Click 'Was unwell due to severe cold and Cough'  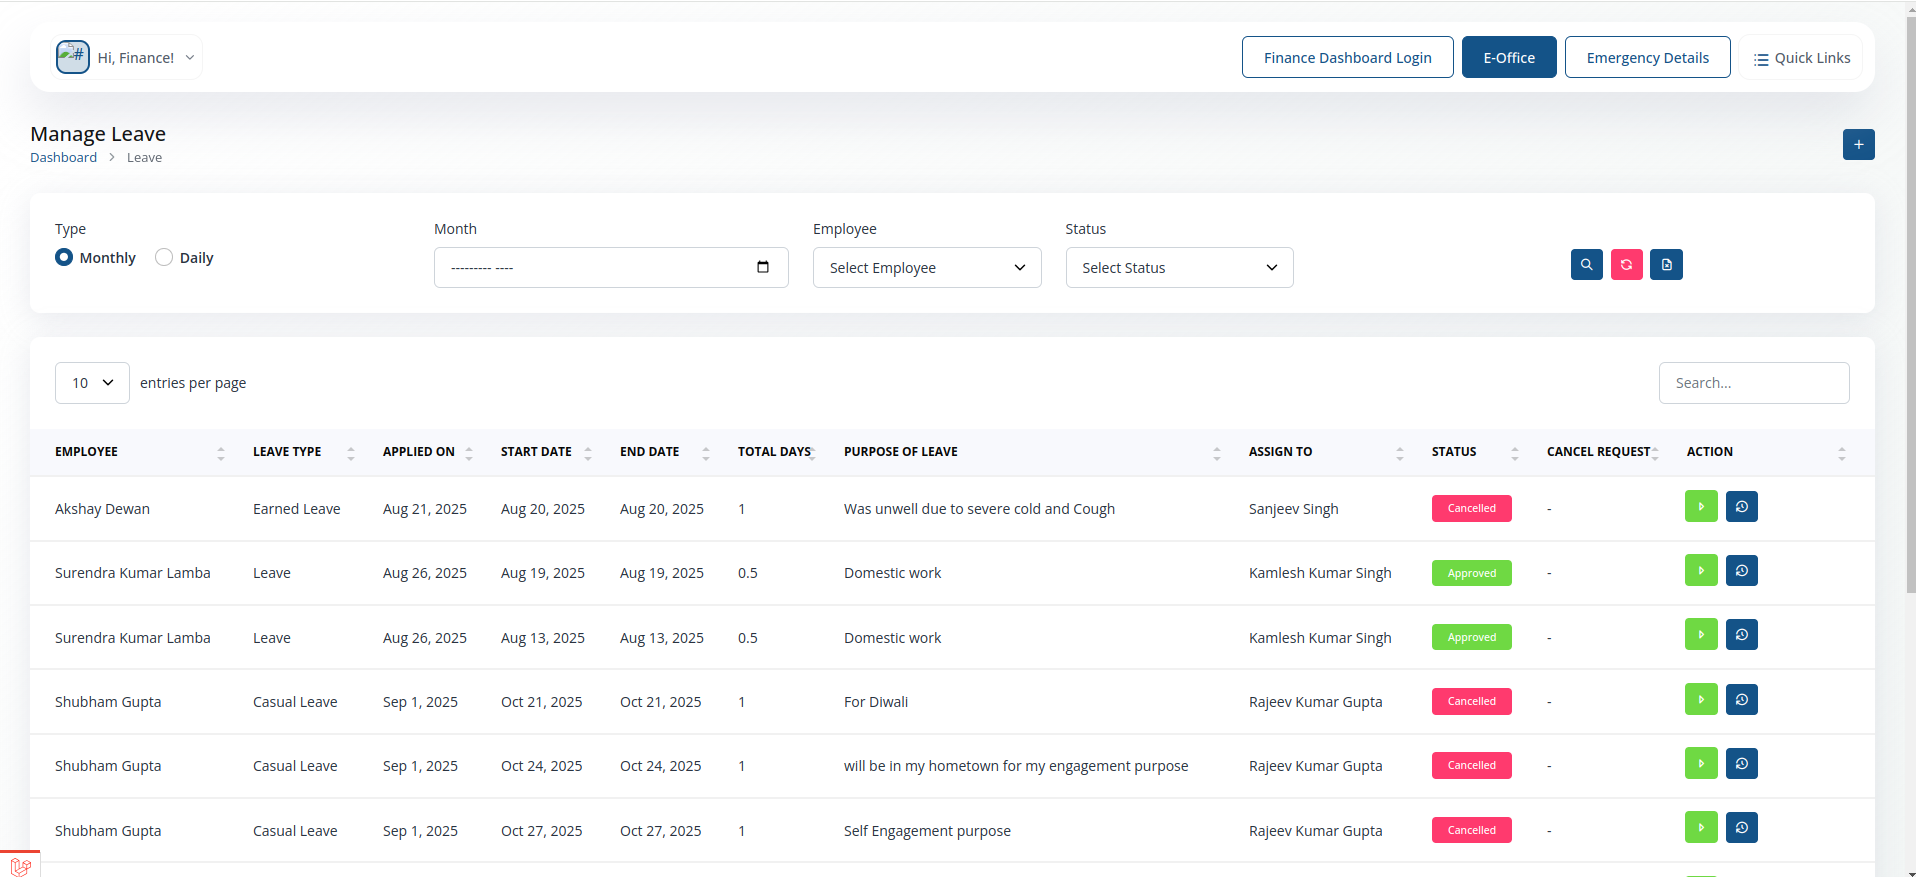click(979, 509)
